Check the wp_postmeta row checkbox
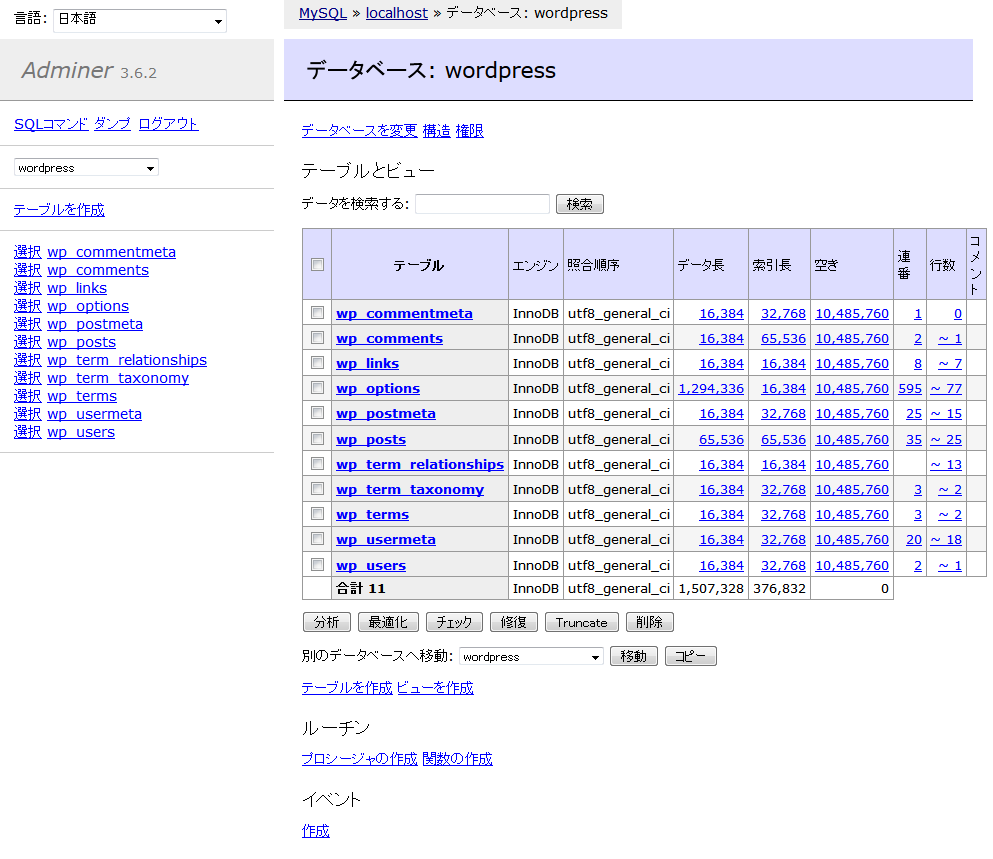 coord(317,413)
